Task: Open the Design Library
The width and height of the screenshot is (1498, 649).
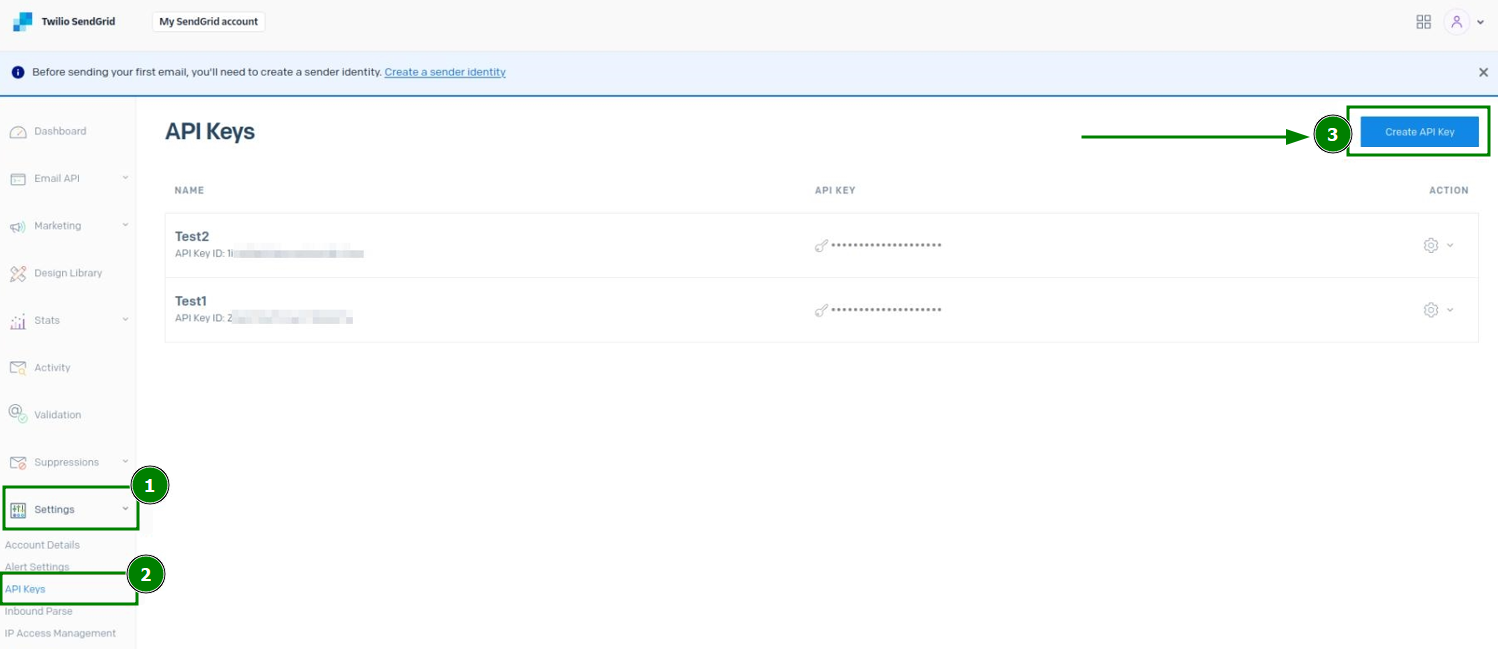Action: click(18, 272)
